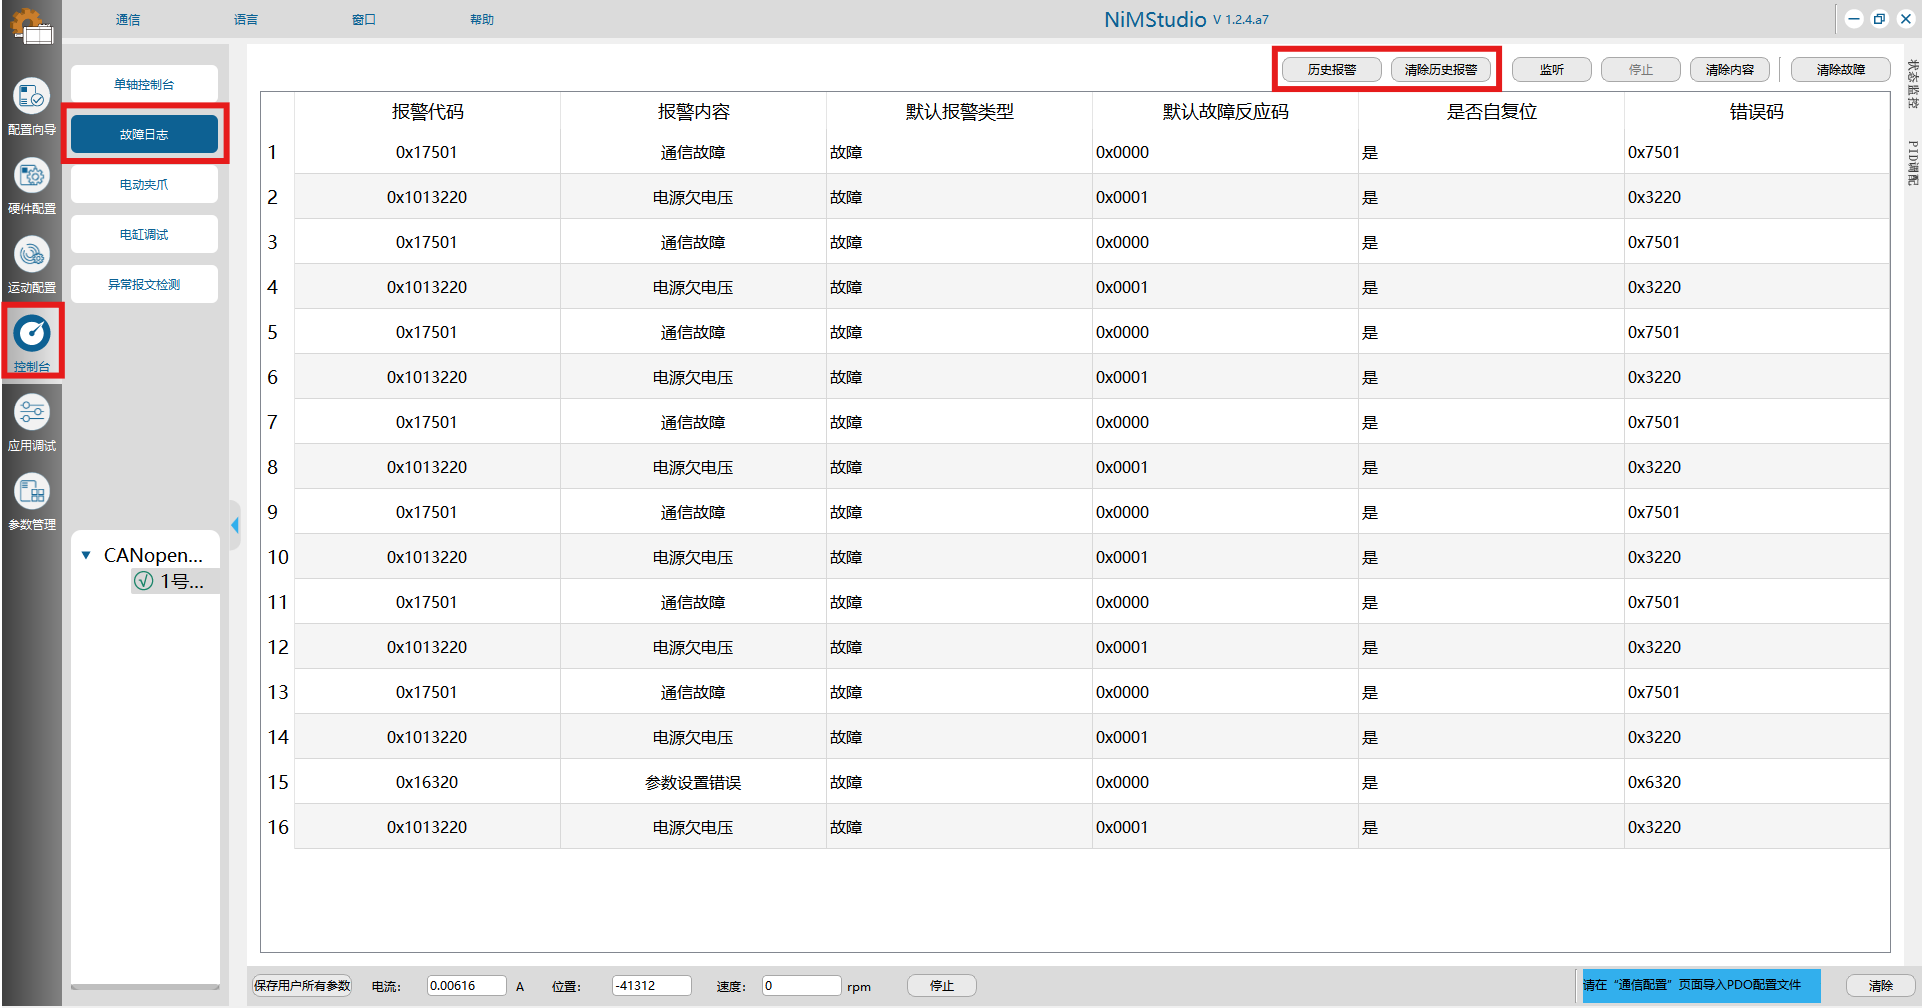Screen dimensions: 1922x1008
Task: Open the 帮助 menu
Action: [482, 19]
